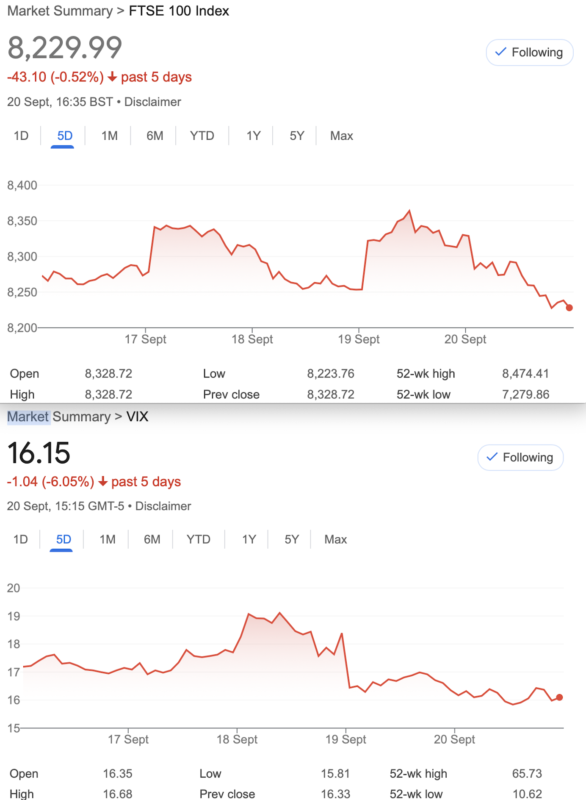
Task: Choose 5Y range for VIX chart
Action: [x=291, y=539]
